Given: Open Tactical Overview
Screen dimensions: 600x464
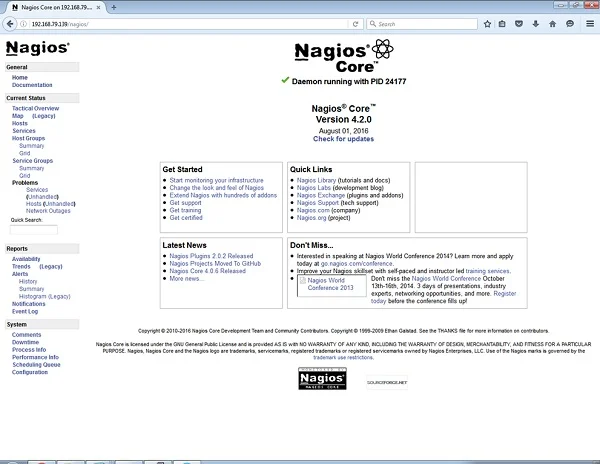Looking at the screenshot, I should click(x=35, y=108).
